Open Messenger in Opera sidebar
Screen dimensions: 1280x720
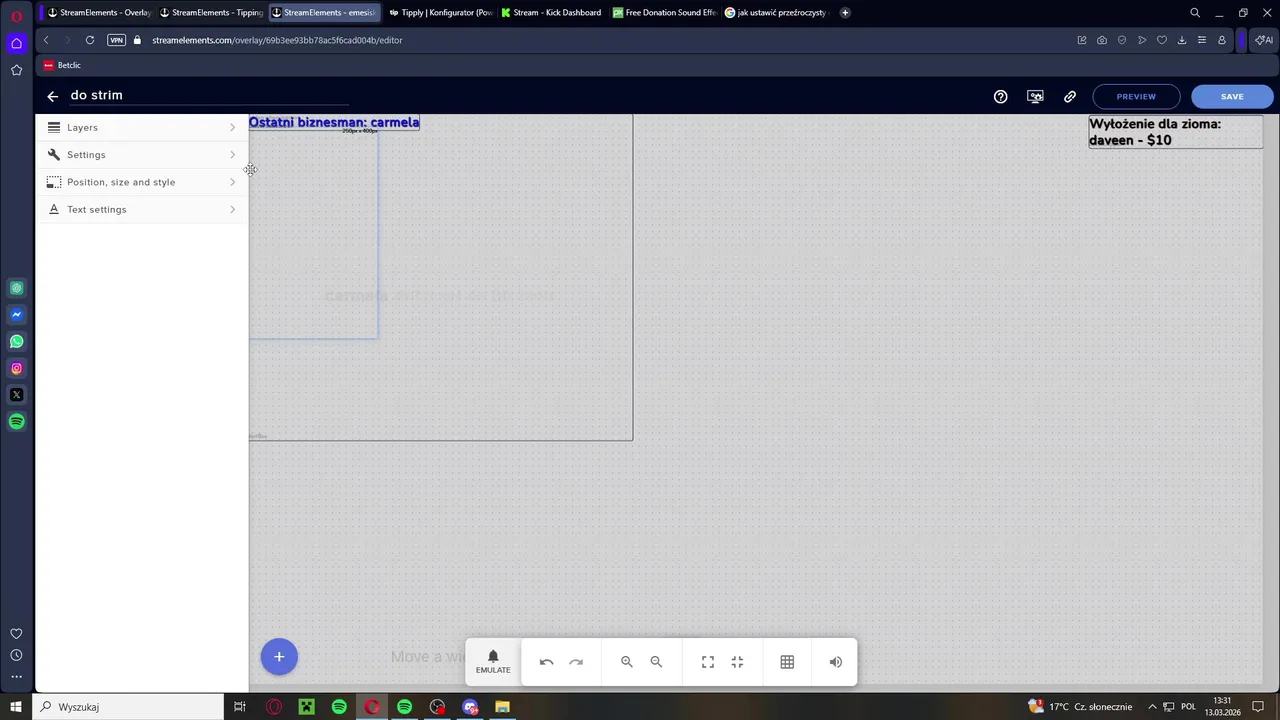point(16,315)
